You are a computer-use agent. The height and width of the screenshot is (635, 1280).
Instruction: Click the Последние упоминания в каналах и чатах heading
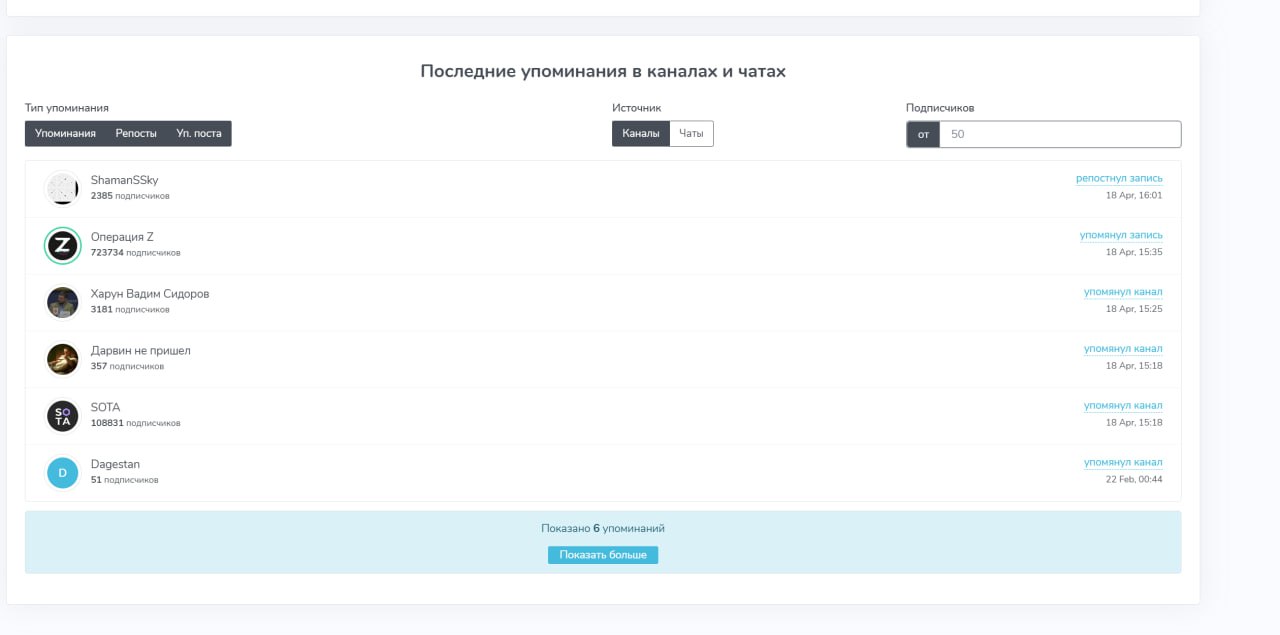pos(603,72)
